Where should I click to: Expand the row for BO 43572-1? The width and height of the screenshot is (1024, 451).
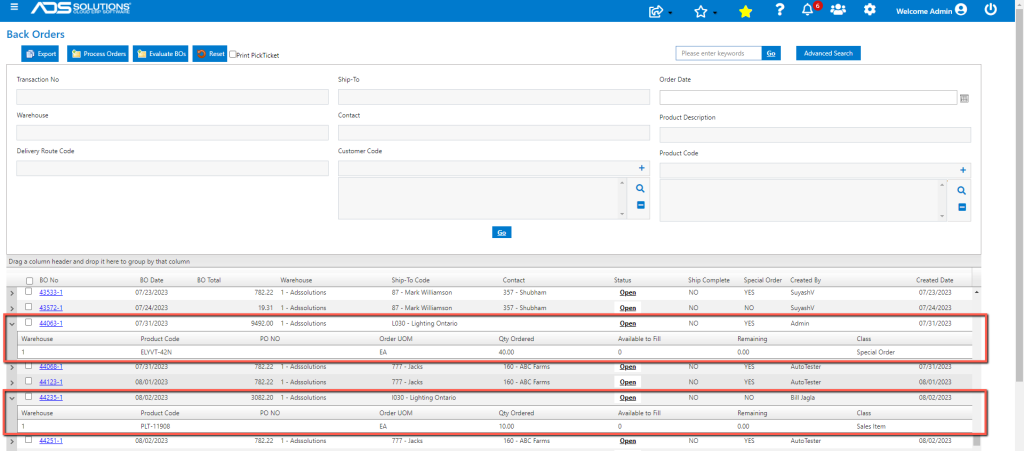pos(12,308)
